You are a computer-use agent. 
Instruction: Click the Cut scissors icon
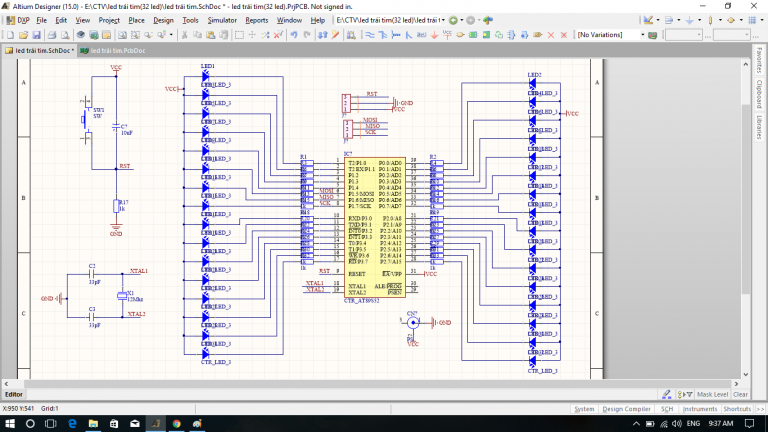click(x=184, y=34)
